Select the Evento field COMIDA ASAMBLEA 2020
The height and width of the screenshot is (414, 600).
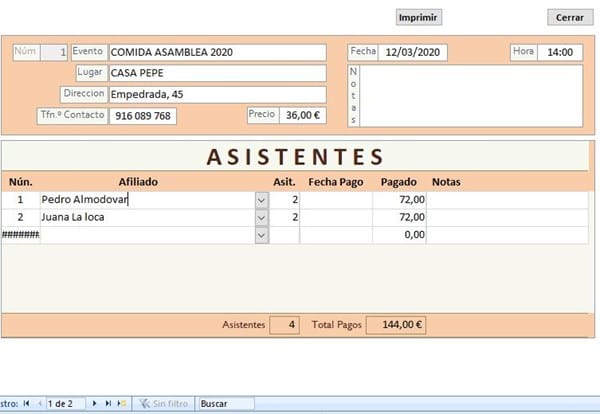tap(217, 52)
